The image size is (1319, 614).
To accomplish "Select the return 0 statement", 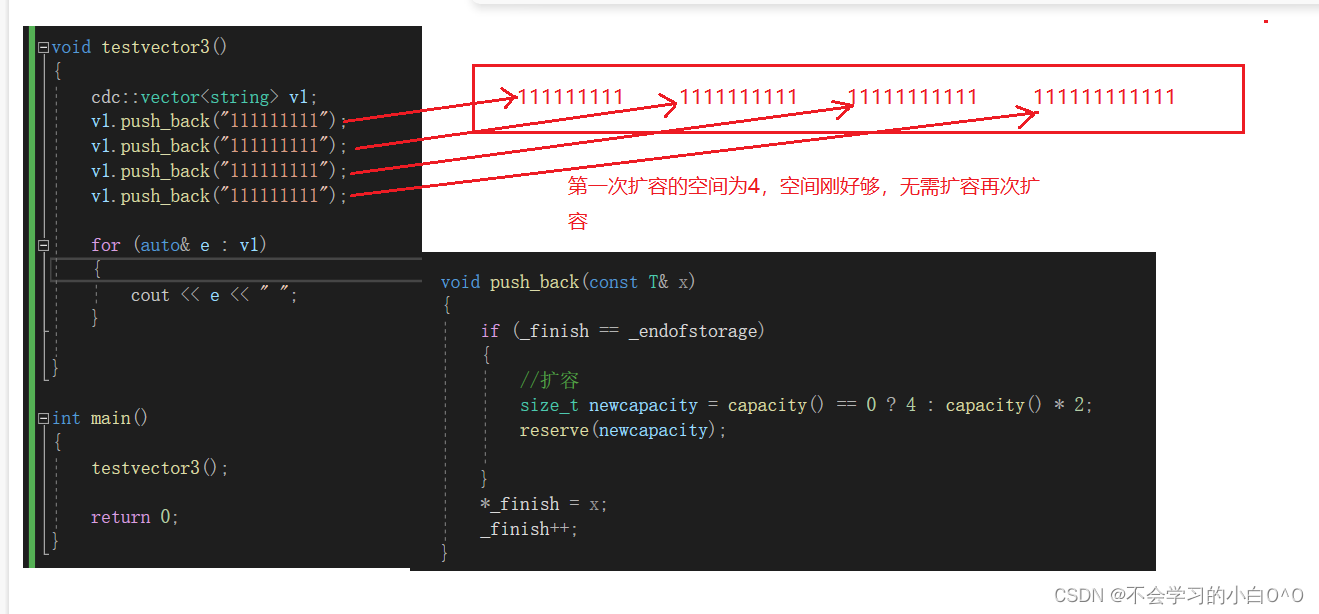I will coord(135,516).
